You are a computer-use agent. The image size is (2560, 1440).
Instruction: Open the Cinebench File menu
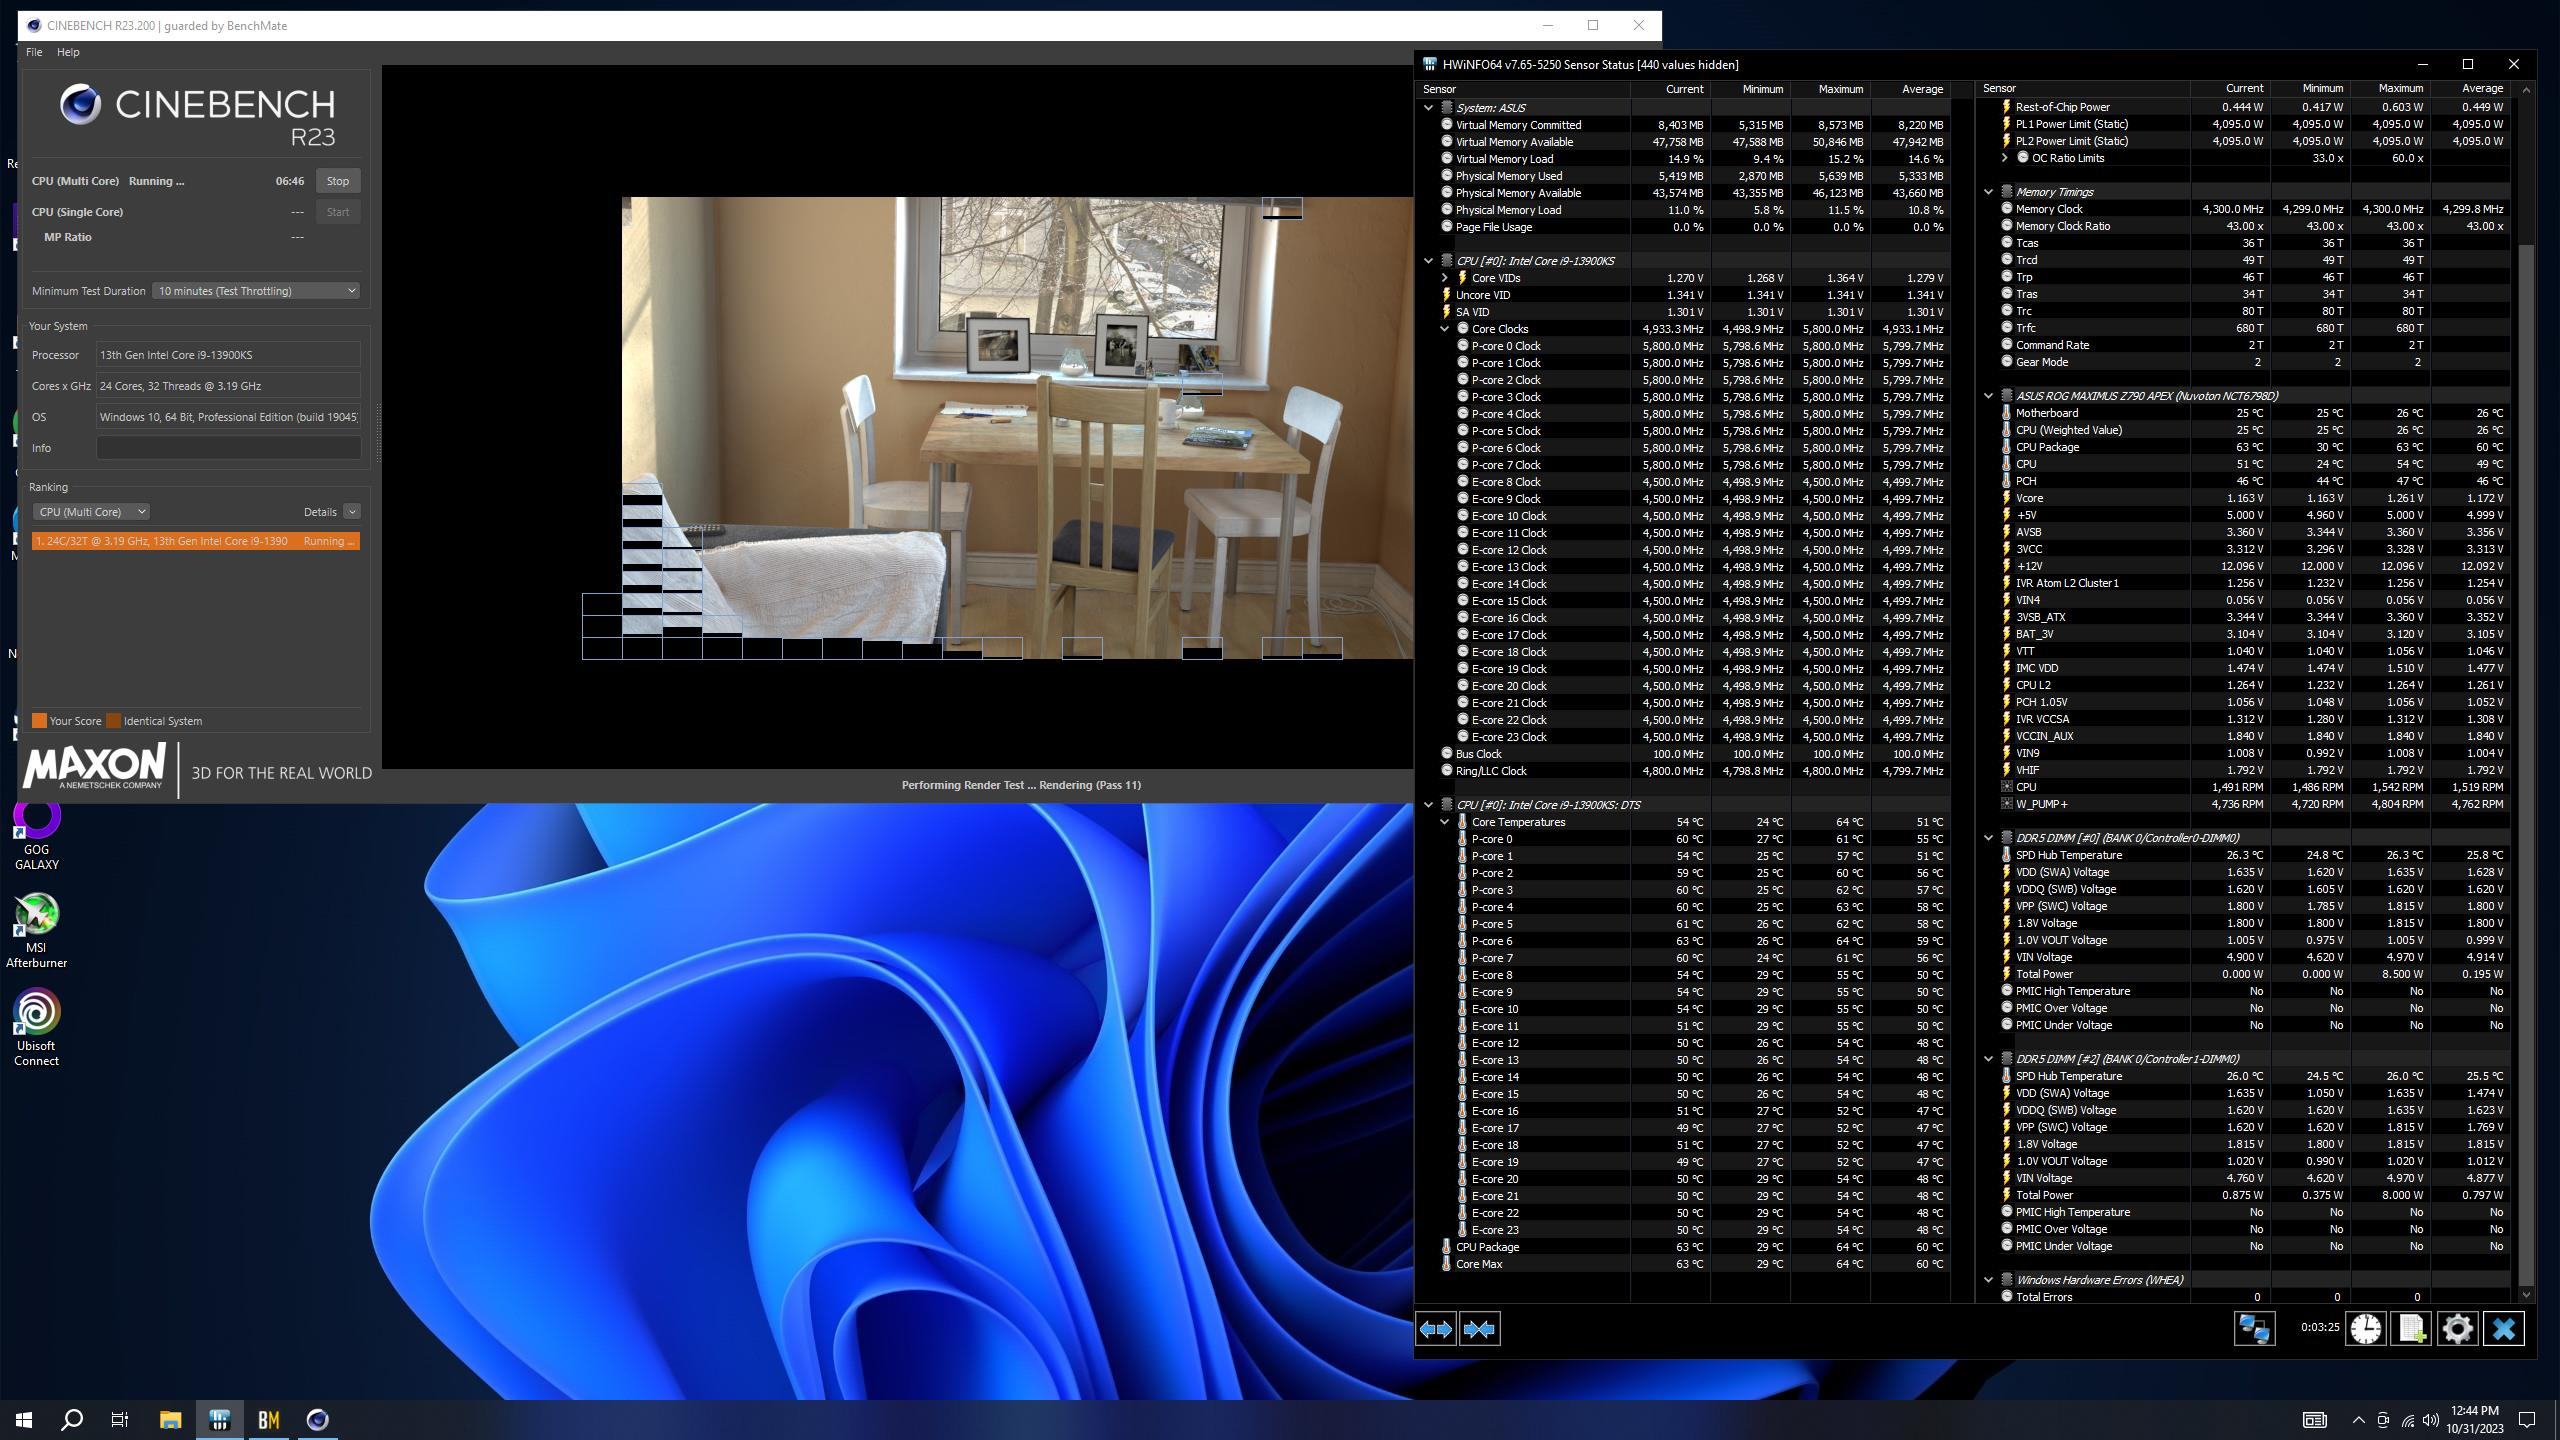[34, 52]
